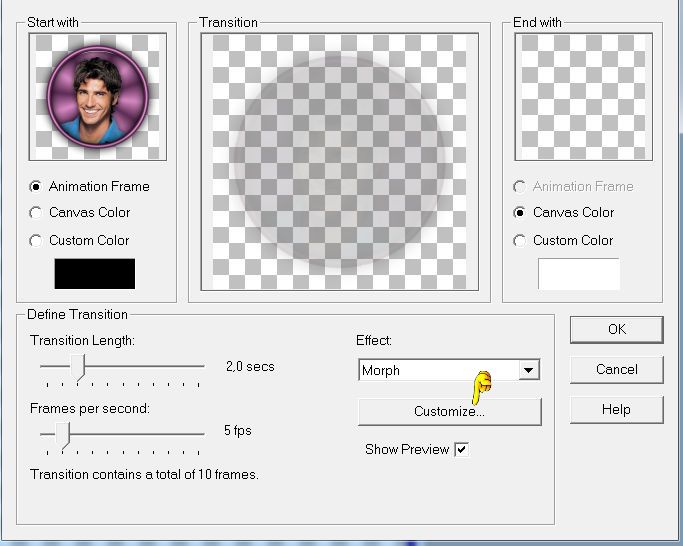
Task: Click the Frames per second slider handle
Action: [x=63, y=435]
